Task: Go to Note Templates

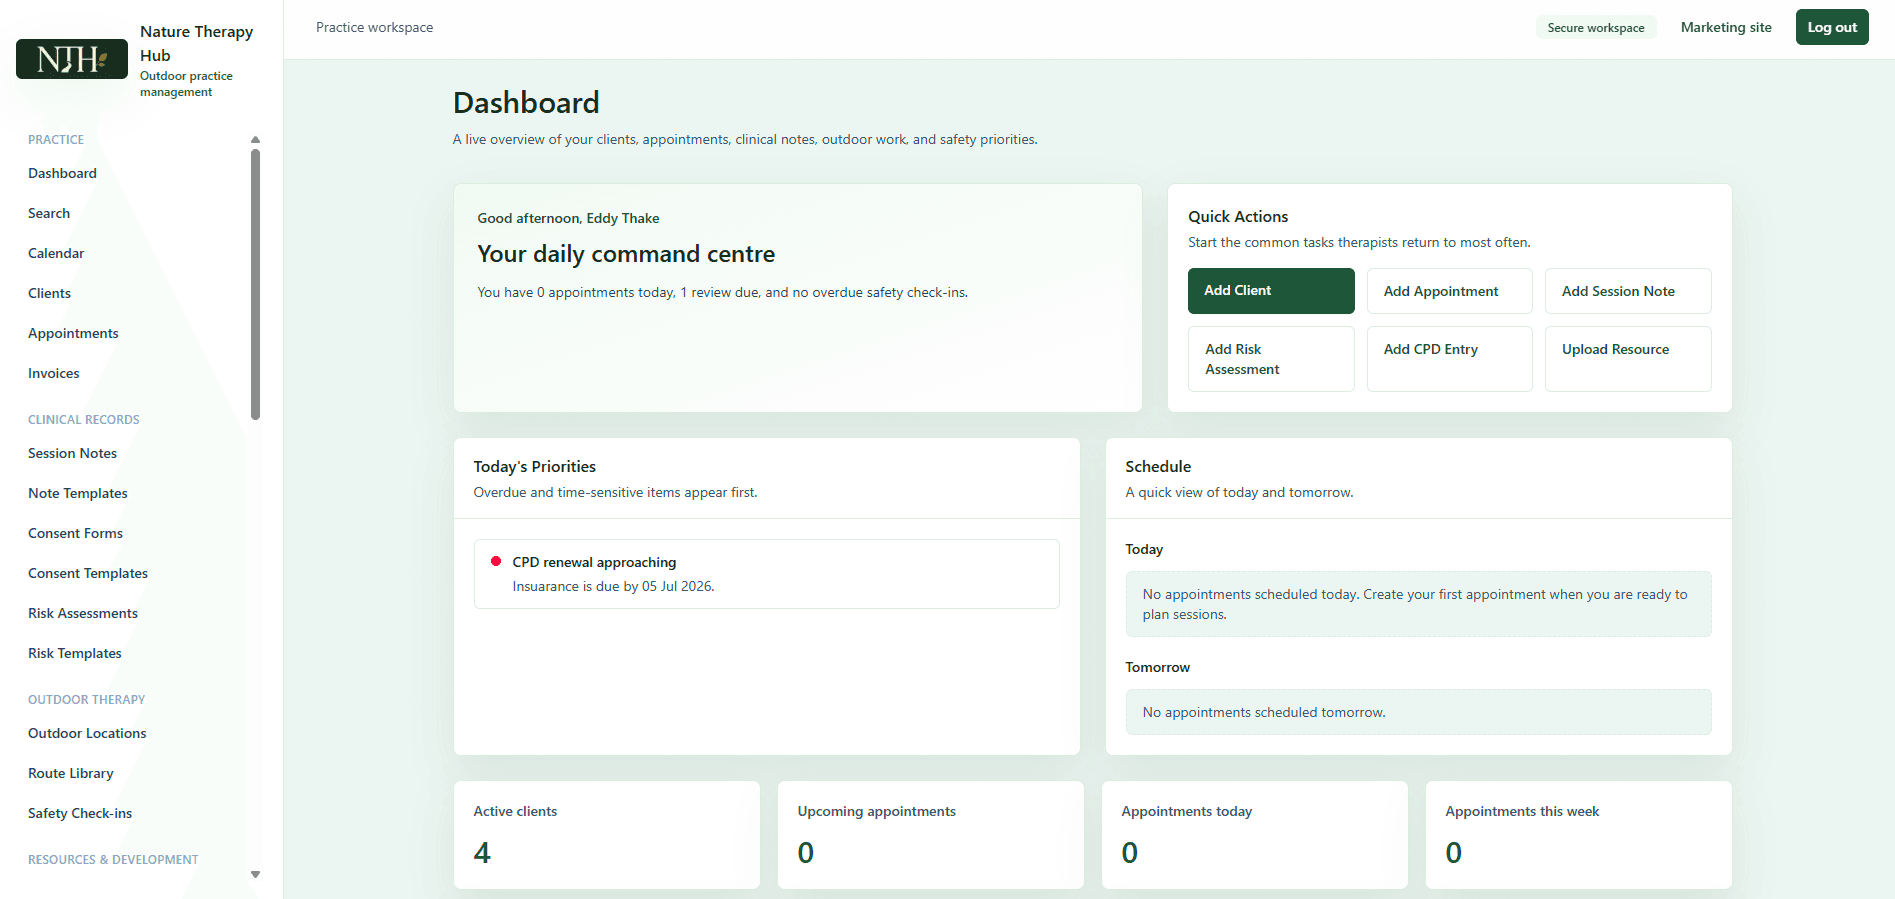Action: tap(78, 493)
